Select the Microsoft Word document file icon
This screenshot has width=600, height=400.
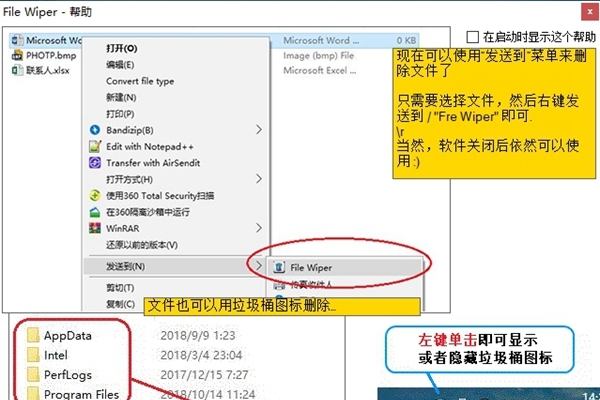(x=17, y=40)
